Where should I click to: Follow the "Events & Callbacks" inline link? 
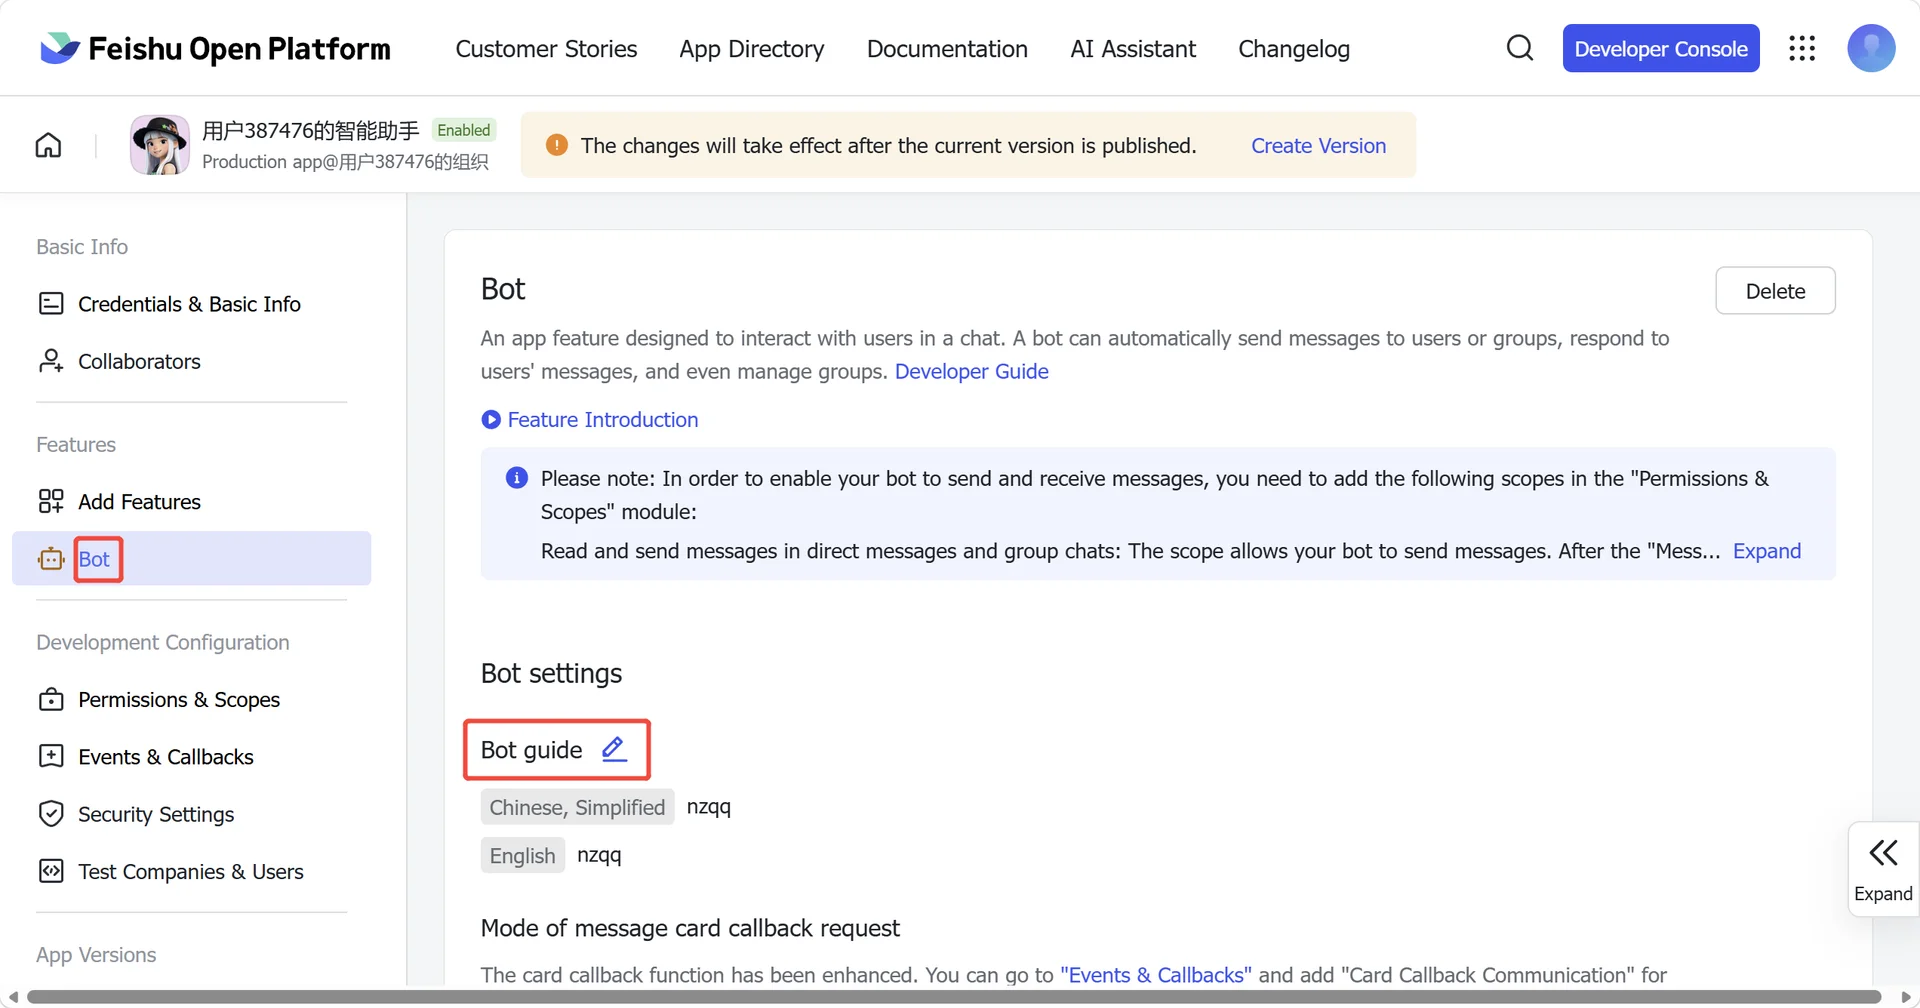pos(1156,975)
